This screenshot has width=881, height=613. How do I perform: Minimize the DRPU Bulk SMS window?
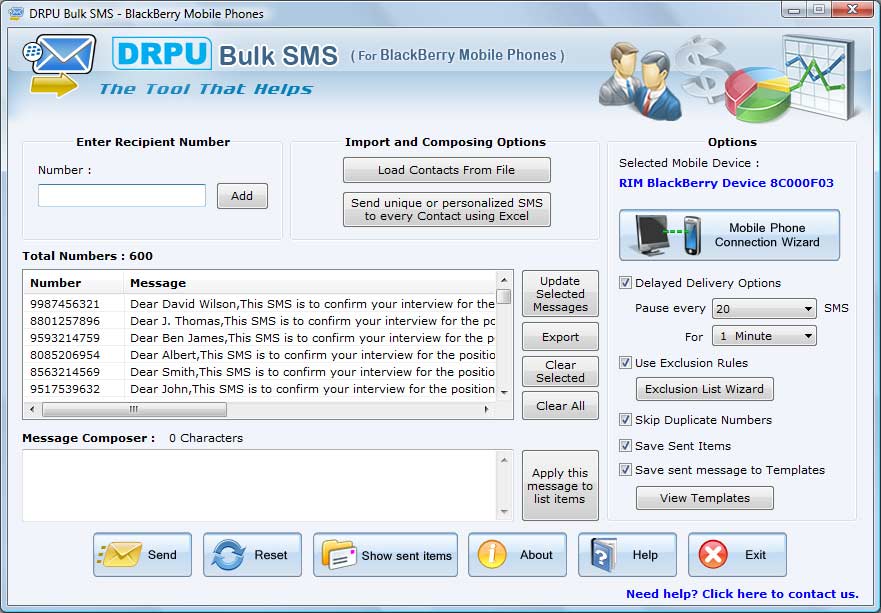[x=793, y=10]
